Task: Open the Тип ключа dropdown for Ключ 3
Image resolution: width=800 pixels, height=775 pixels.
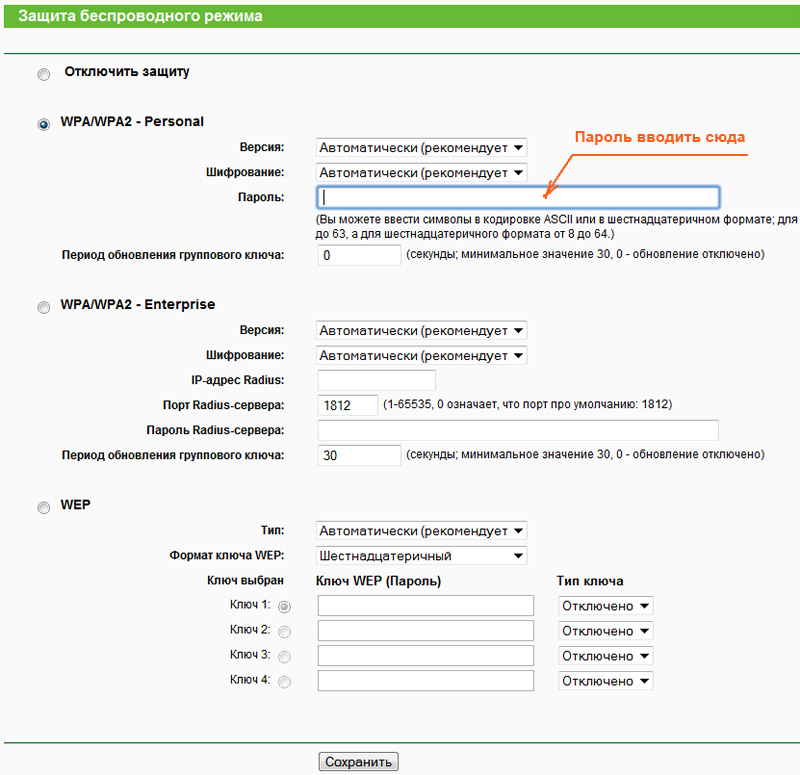Action: tap(606, 656)
